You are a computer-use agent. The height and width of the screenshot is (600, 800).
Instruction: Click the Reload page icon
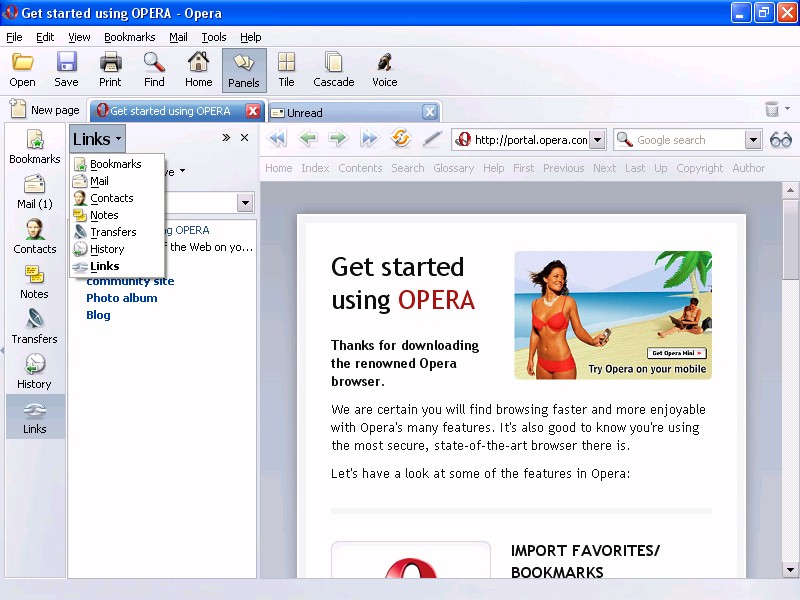coord(401,140)
